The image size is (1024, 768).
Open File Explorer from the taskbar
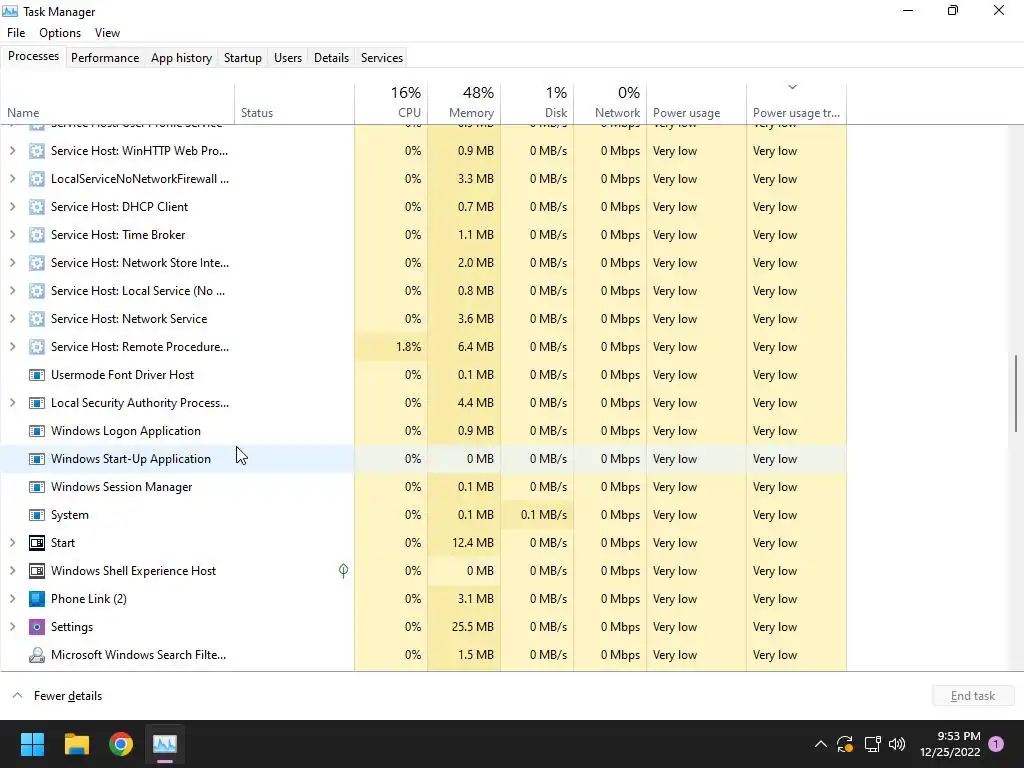pos(76,744)
